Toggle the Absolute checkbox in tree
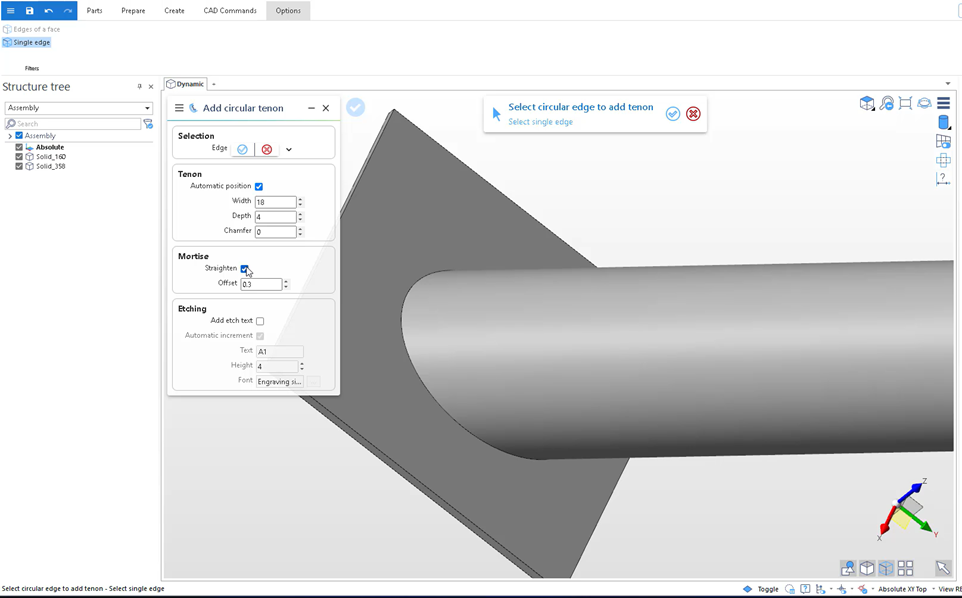 point(19,147)
